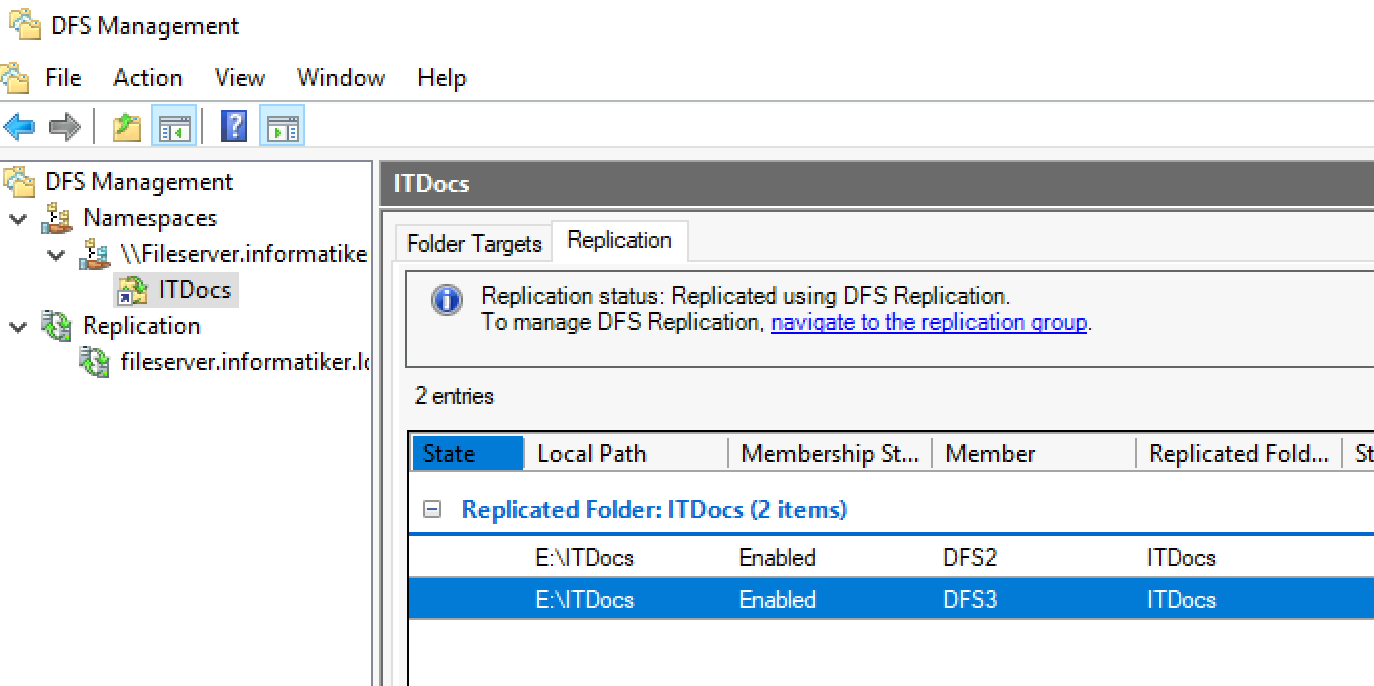The width and height of the screenshot is (1374, 686).
Task: Click E:\ITDocs path in DFS2 row
Action: pyautogui.click(x=584, y=557)
